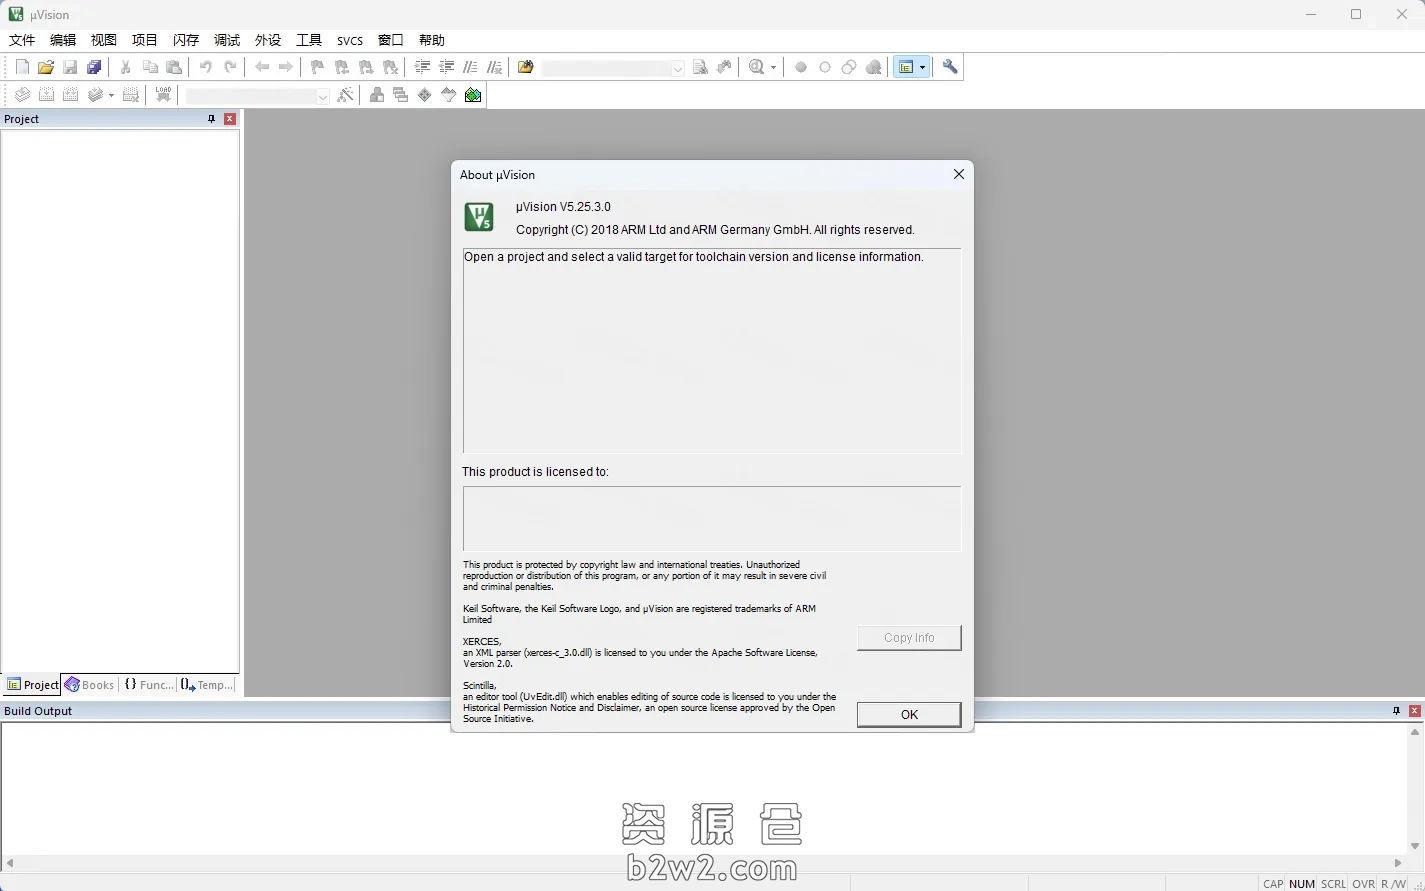Viewport: 1425px width, 891px height.
Task: Expand the debug magnifier dropdown arrow
Action: [x=773, y=67]
